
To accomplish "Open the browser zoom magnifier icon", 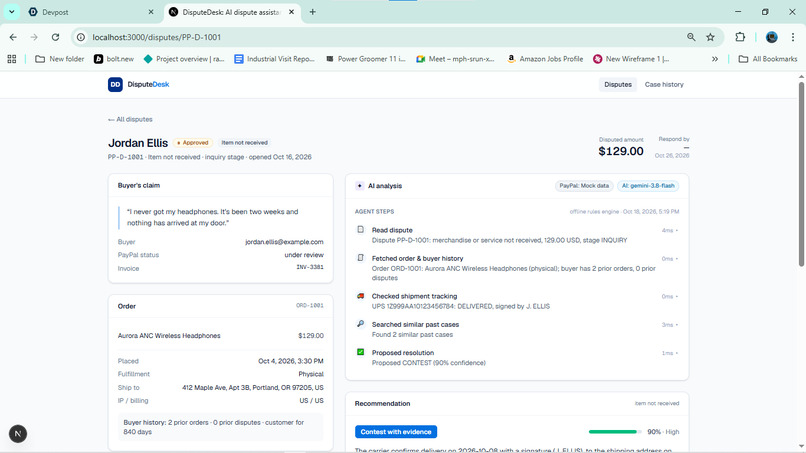I will (x=691, y=37).
